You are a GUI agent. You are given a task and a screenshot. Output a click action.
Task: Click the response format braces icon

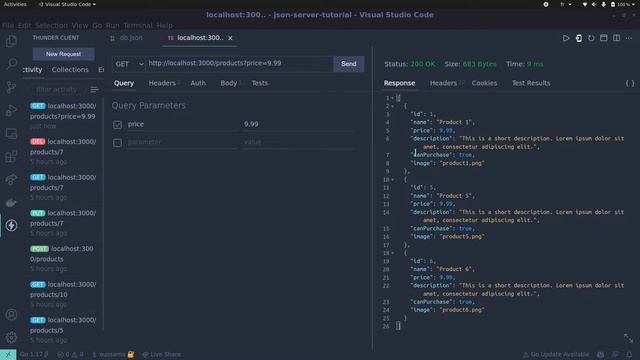[x=630, y=83]
